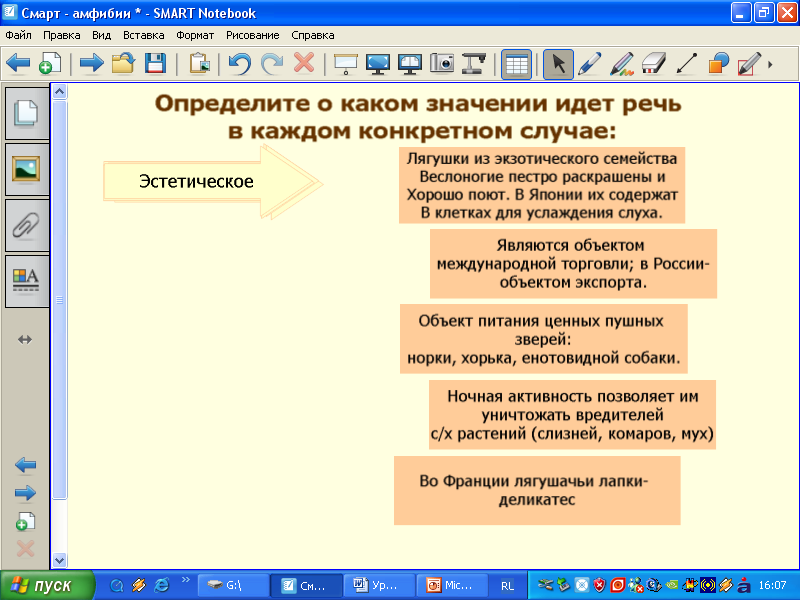The height and width of the screenshot is (600, 800).
Task: Select the Shapes tool
Action: 718,64
